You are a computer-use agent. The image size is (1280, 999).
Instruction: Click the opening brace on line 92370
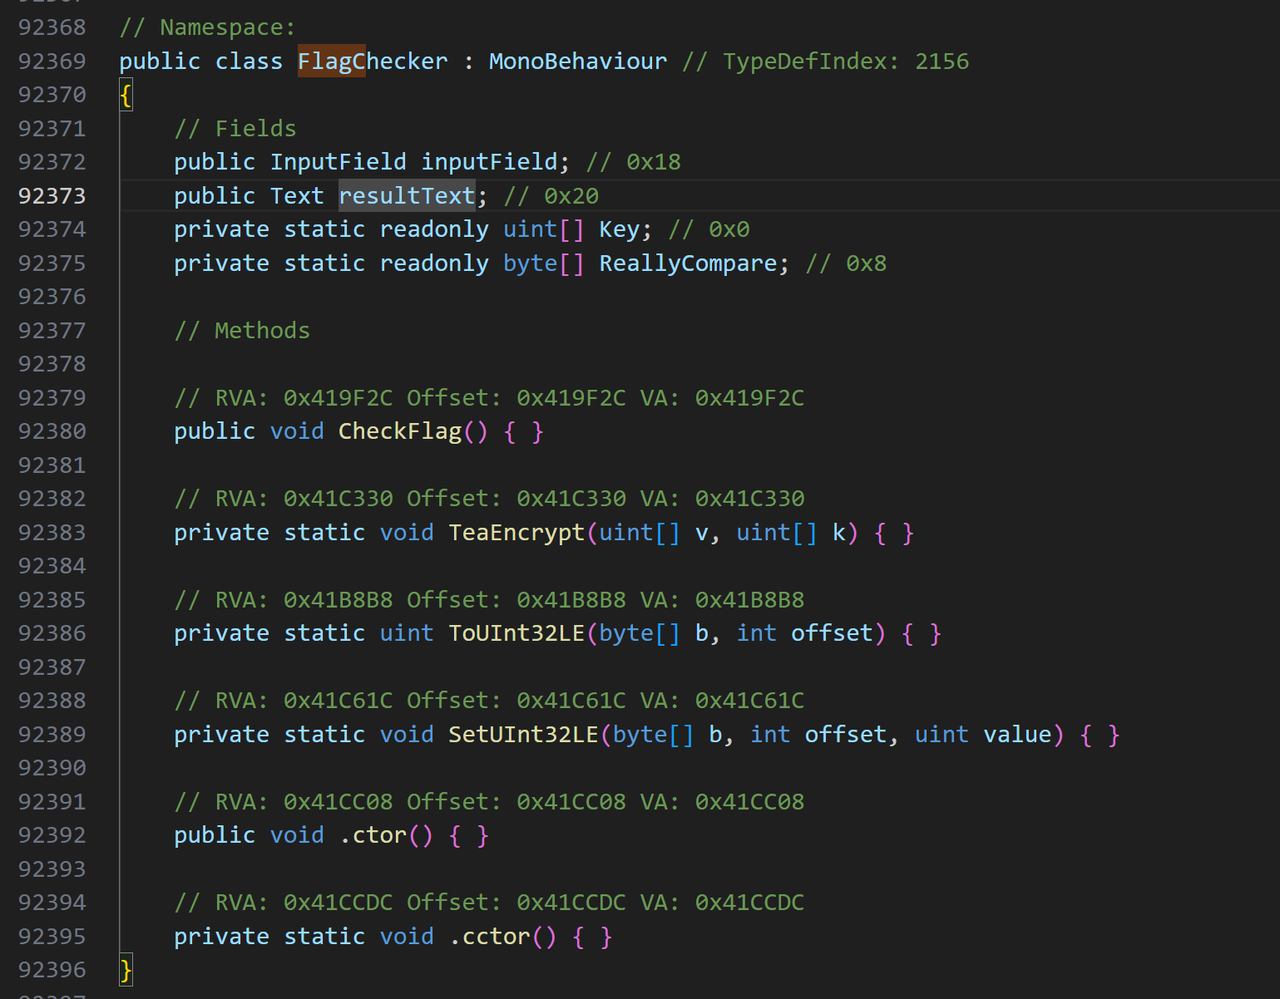(126, 96)
